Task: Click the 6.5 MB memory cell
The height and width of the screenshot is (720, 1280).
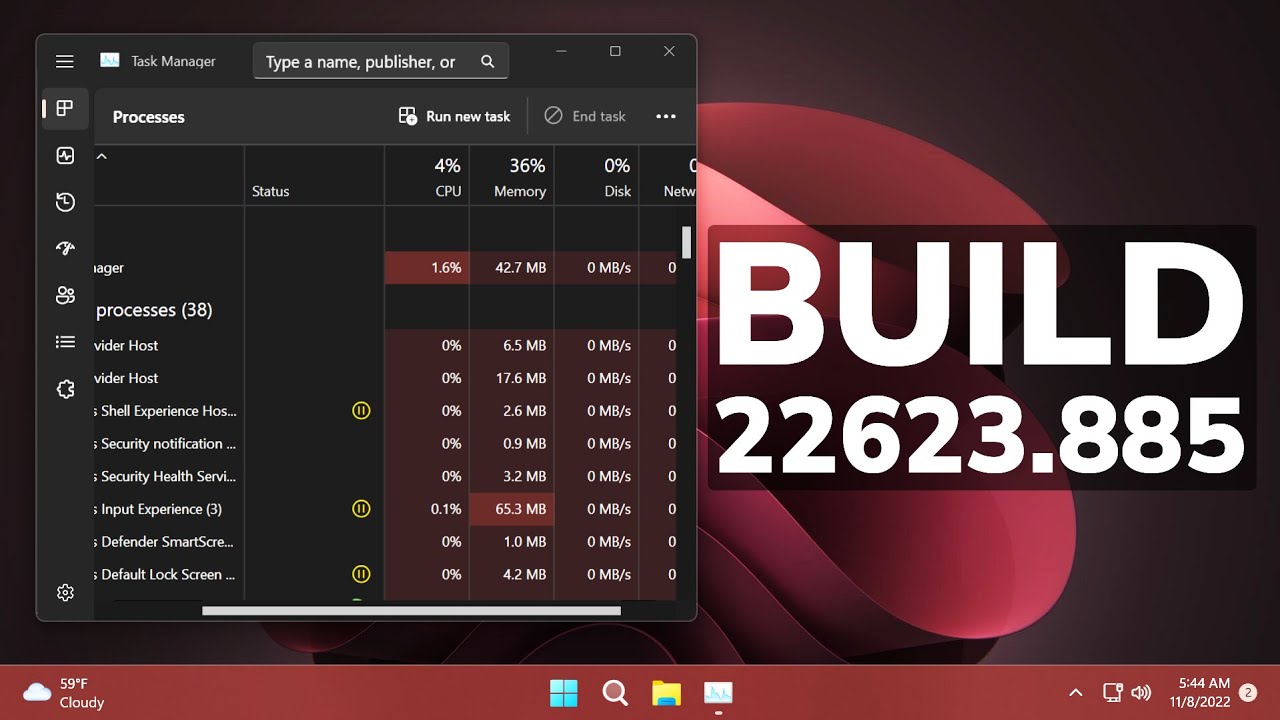Action: coord(512,345)
